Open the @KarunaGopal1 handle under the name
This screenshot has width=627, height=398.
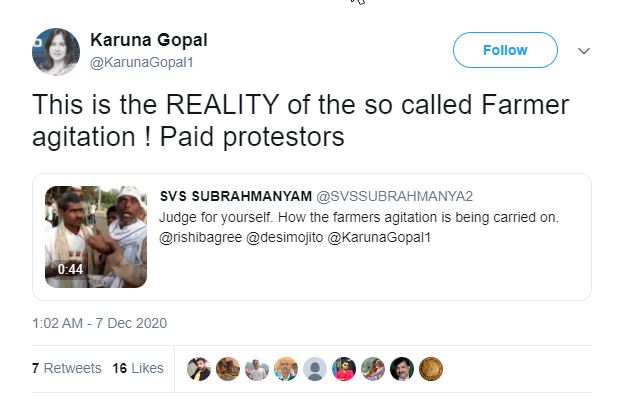pos(142,62)
